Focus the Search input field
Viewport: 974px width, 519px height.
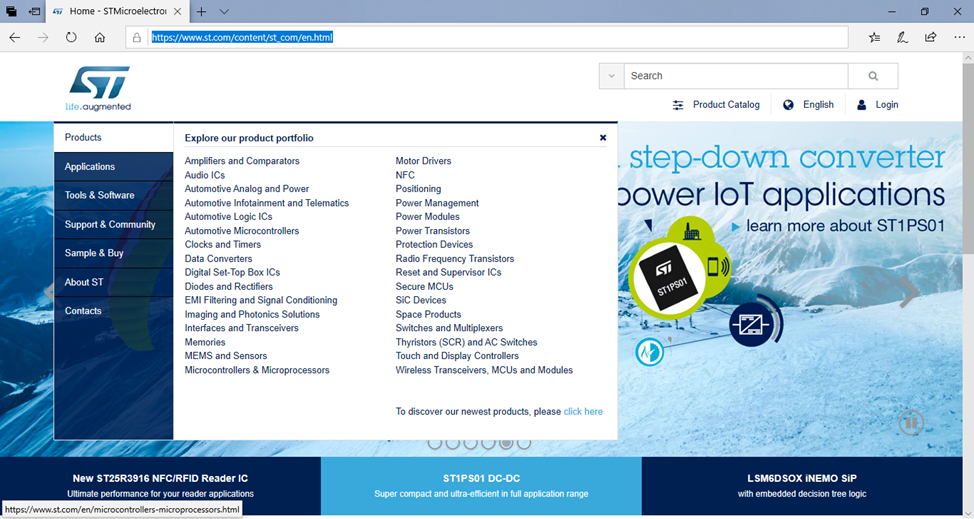735,76
